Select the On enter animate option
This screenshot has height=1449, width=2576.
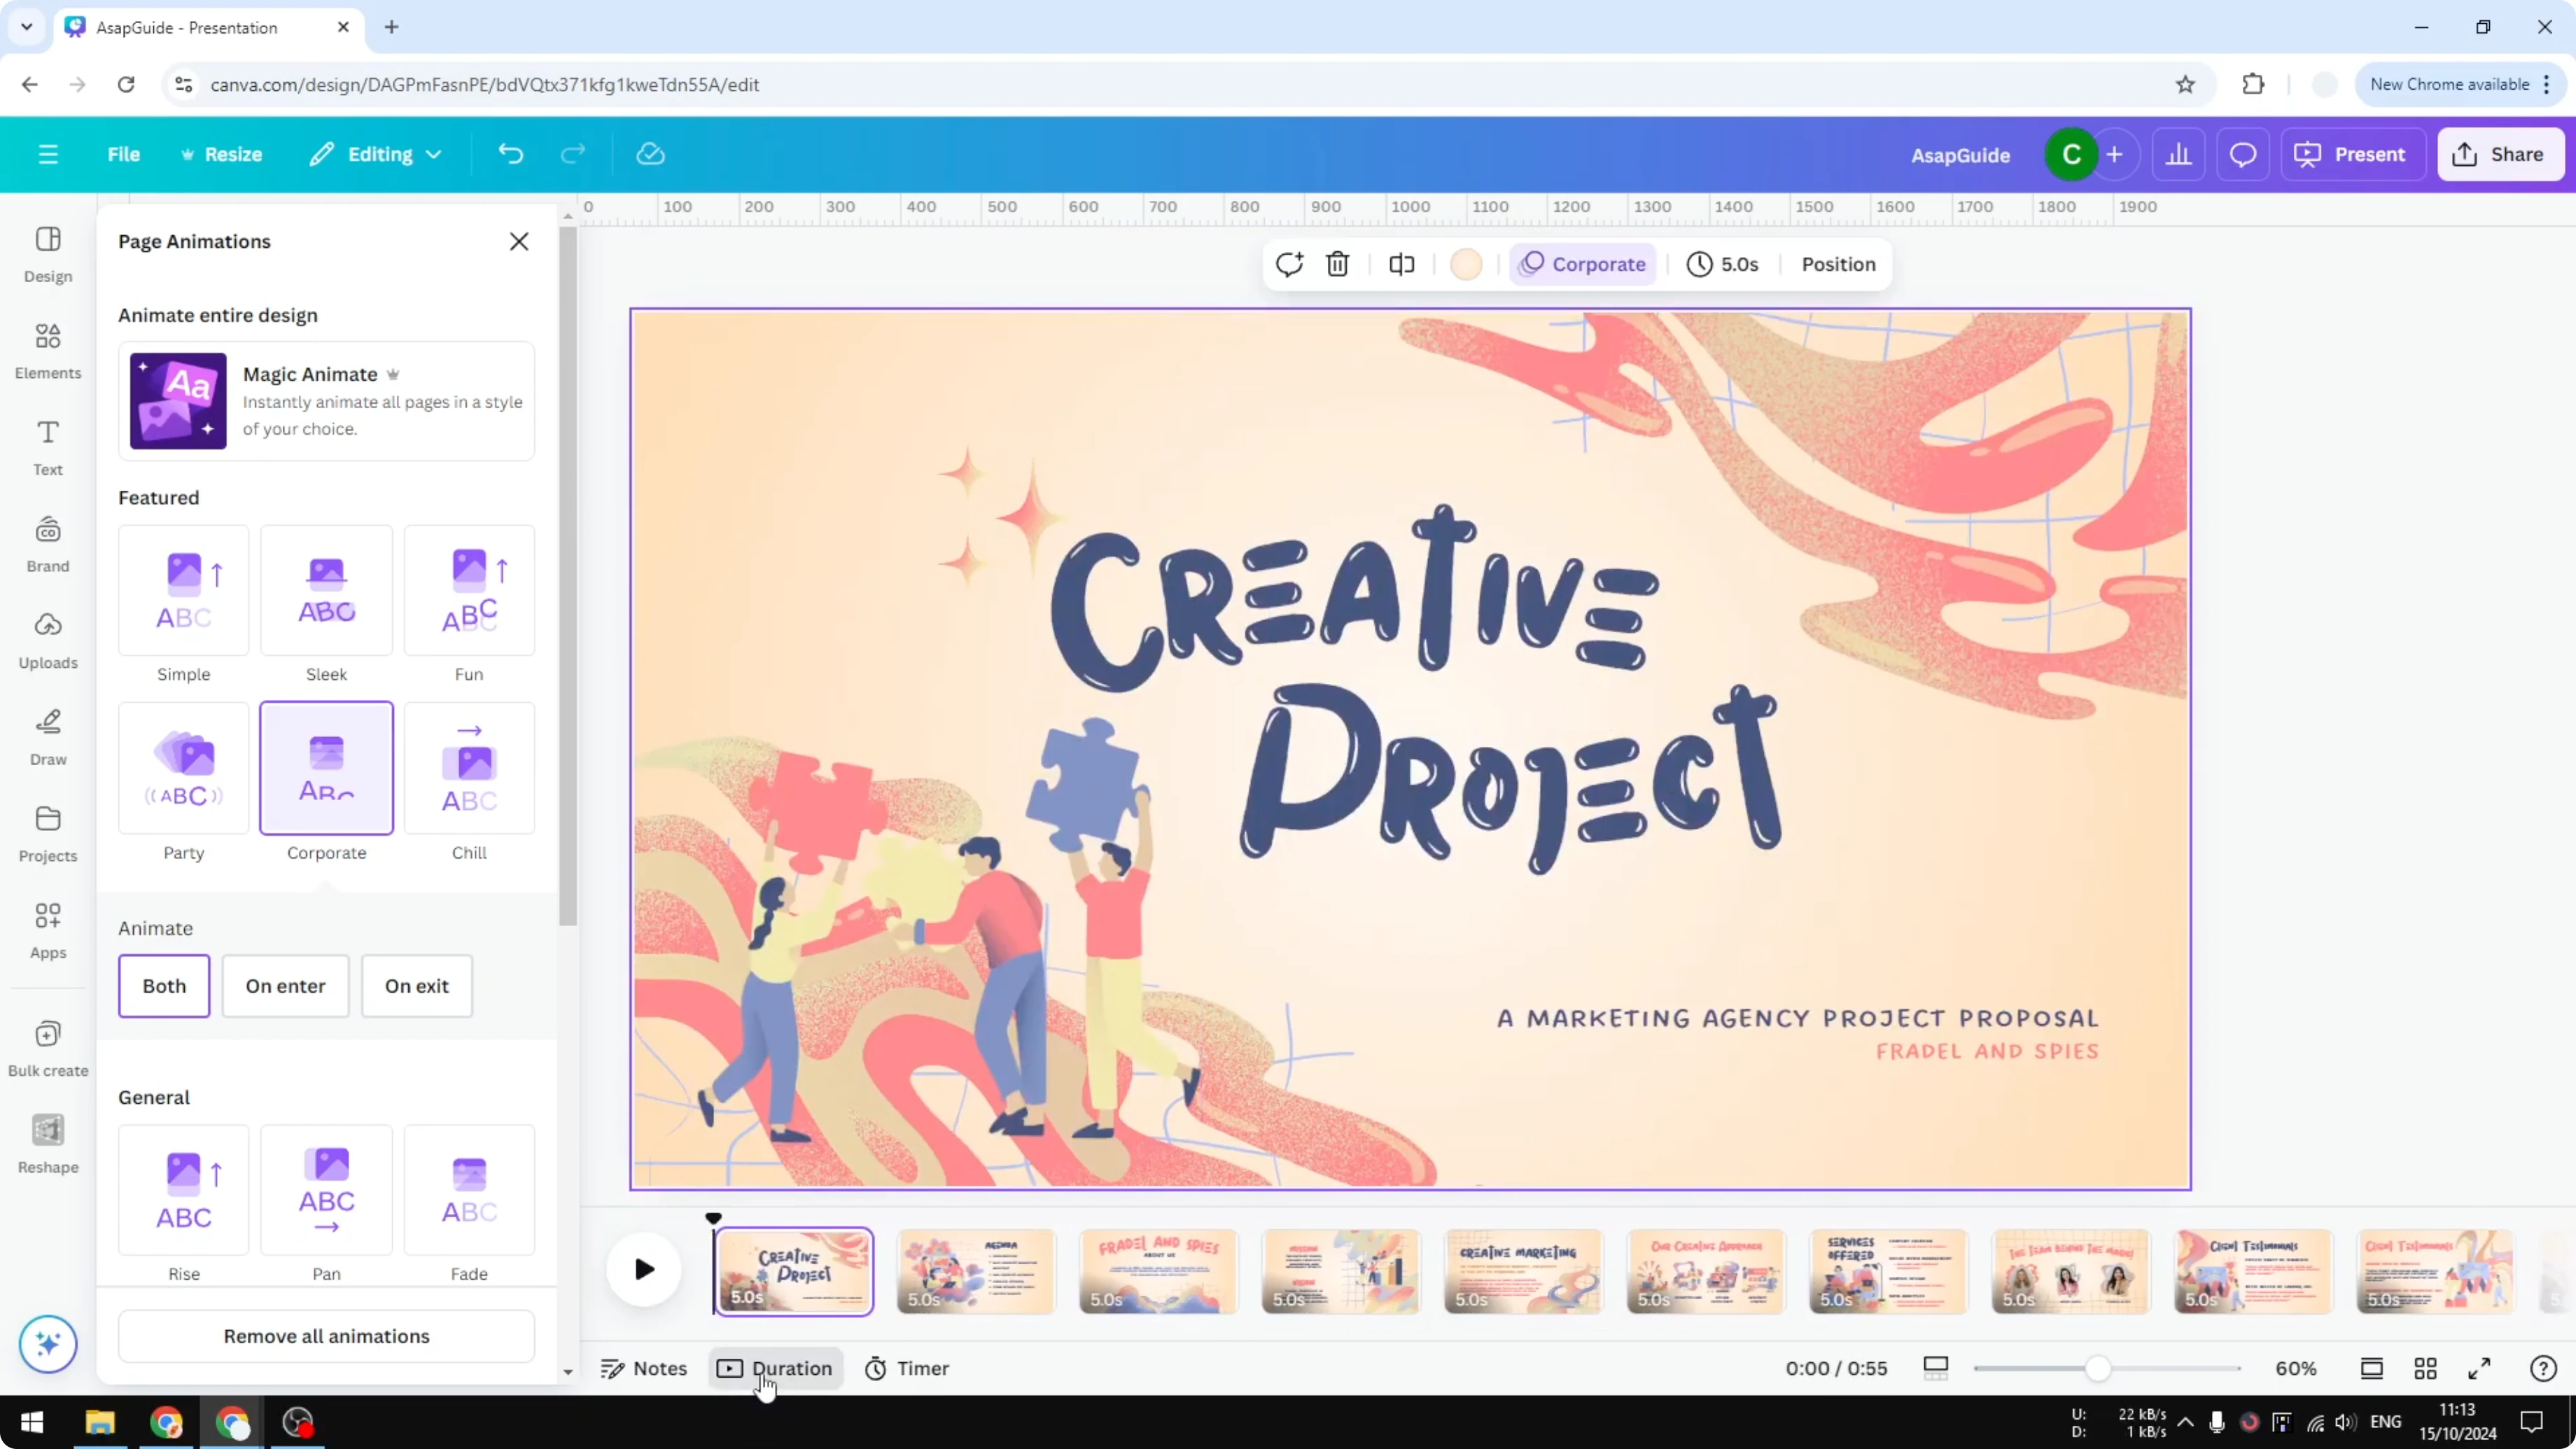point(285,986)
